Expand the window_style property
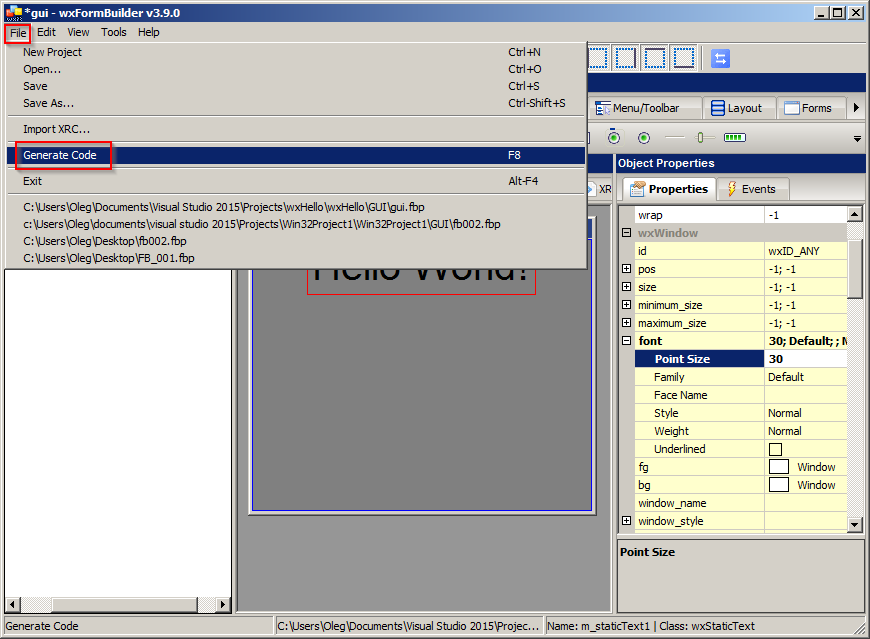Viewport: 870px width, 639px height. pyautogui.click(x=626, y=521)
